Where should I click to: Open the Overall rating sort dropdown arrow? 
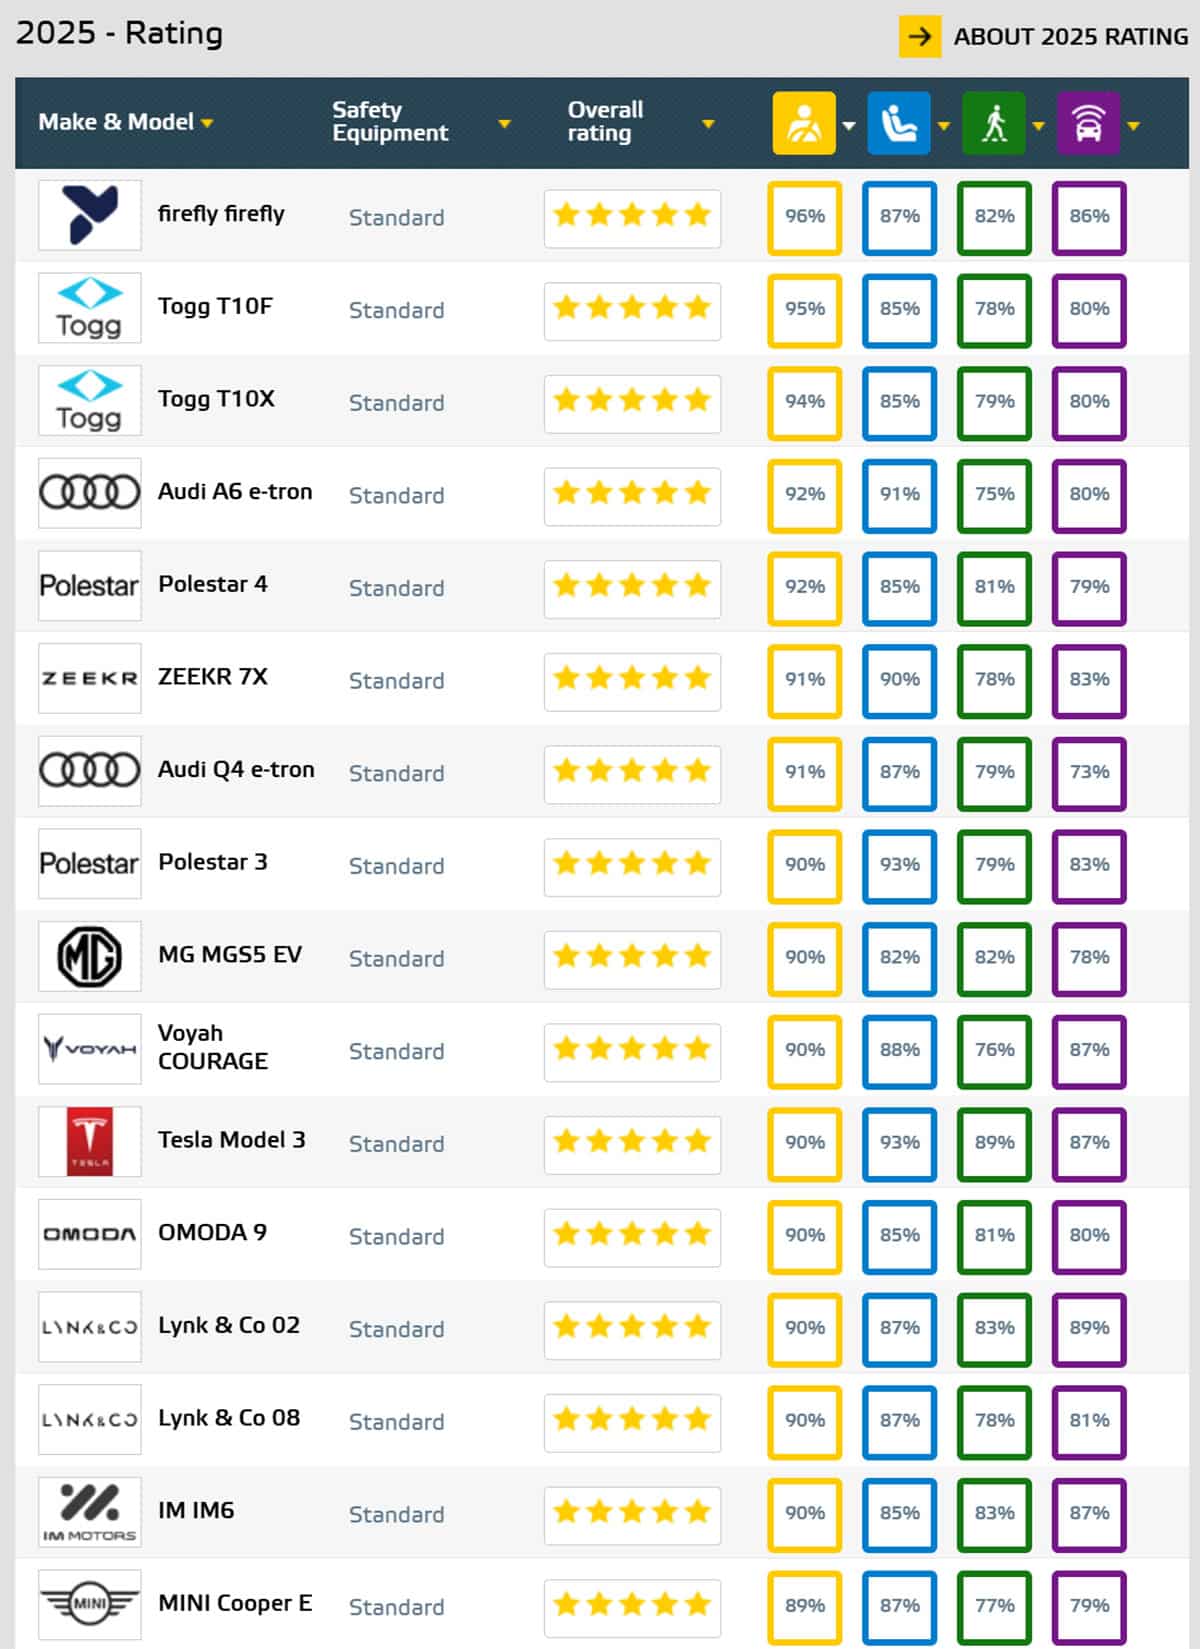[708, 124]
